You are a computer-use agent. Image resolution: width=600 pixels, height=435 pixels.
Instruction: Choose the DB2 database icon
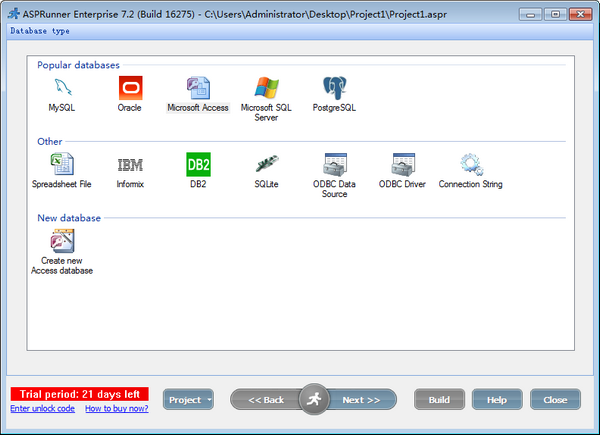click(x=198, y=165)
